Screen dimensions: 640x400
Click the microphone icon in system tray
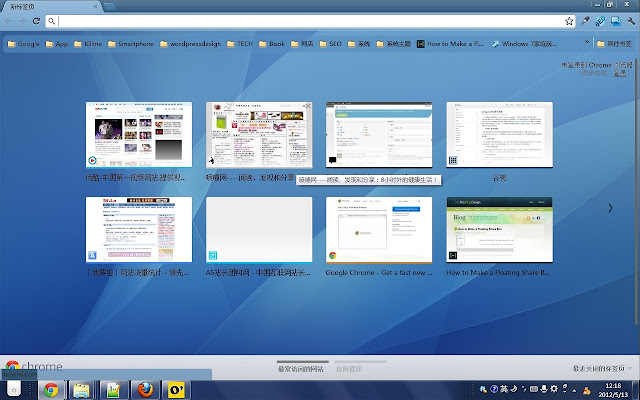pos(544,389)
